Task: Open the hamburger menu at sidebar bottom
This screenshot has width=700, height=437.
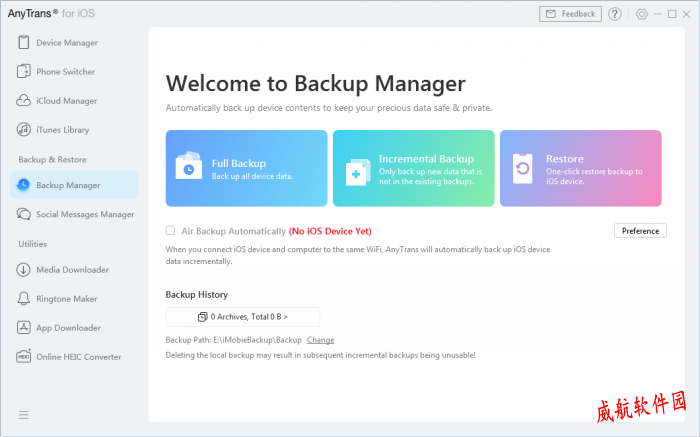Action: pos(24,415)
